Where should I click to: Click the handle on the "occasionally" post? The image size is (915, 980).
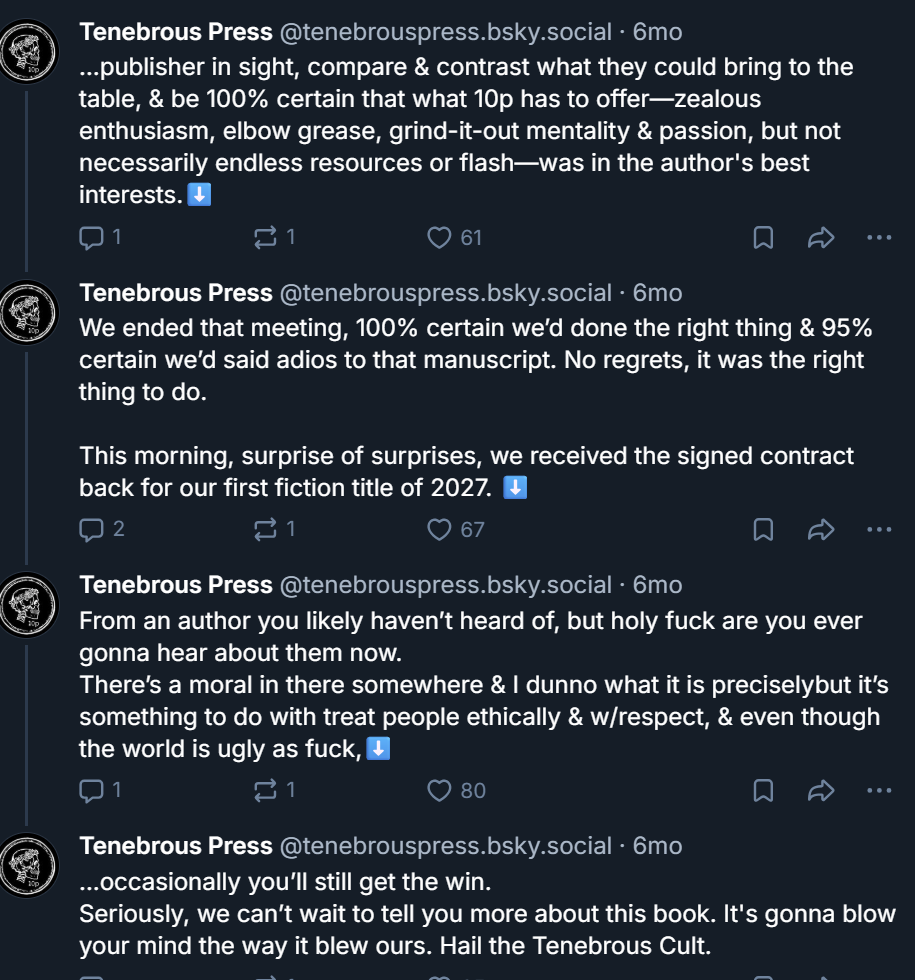coord(445,846)
